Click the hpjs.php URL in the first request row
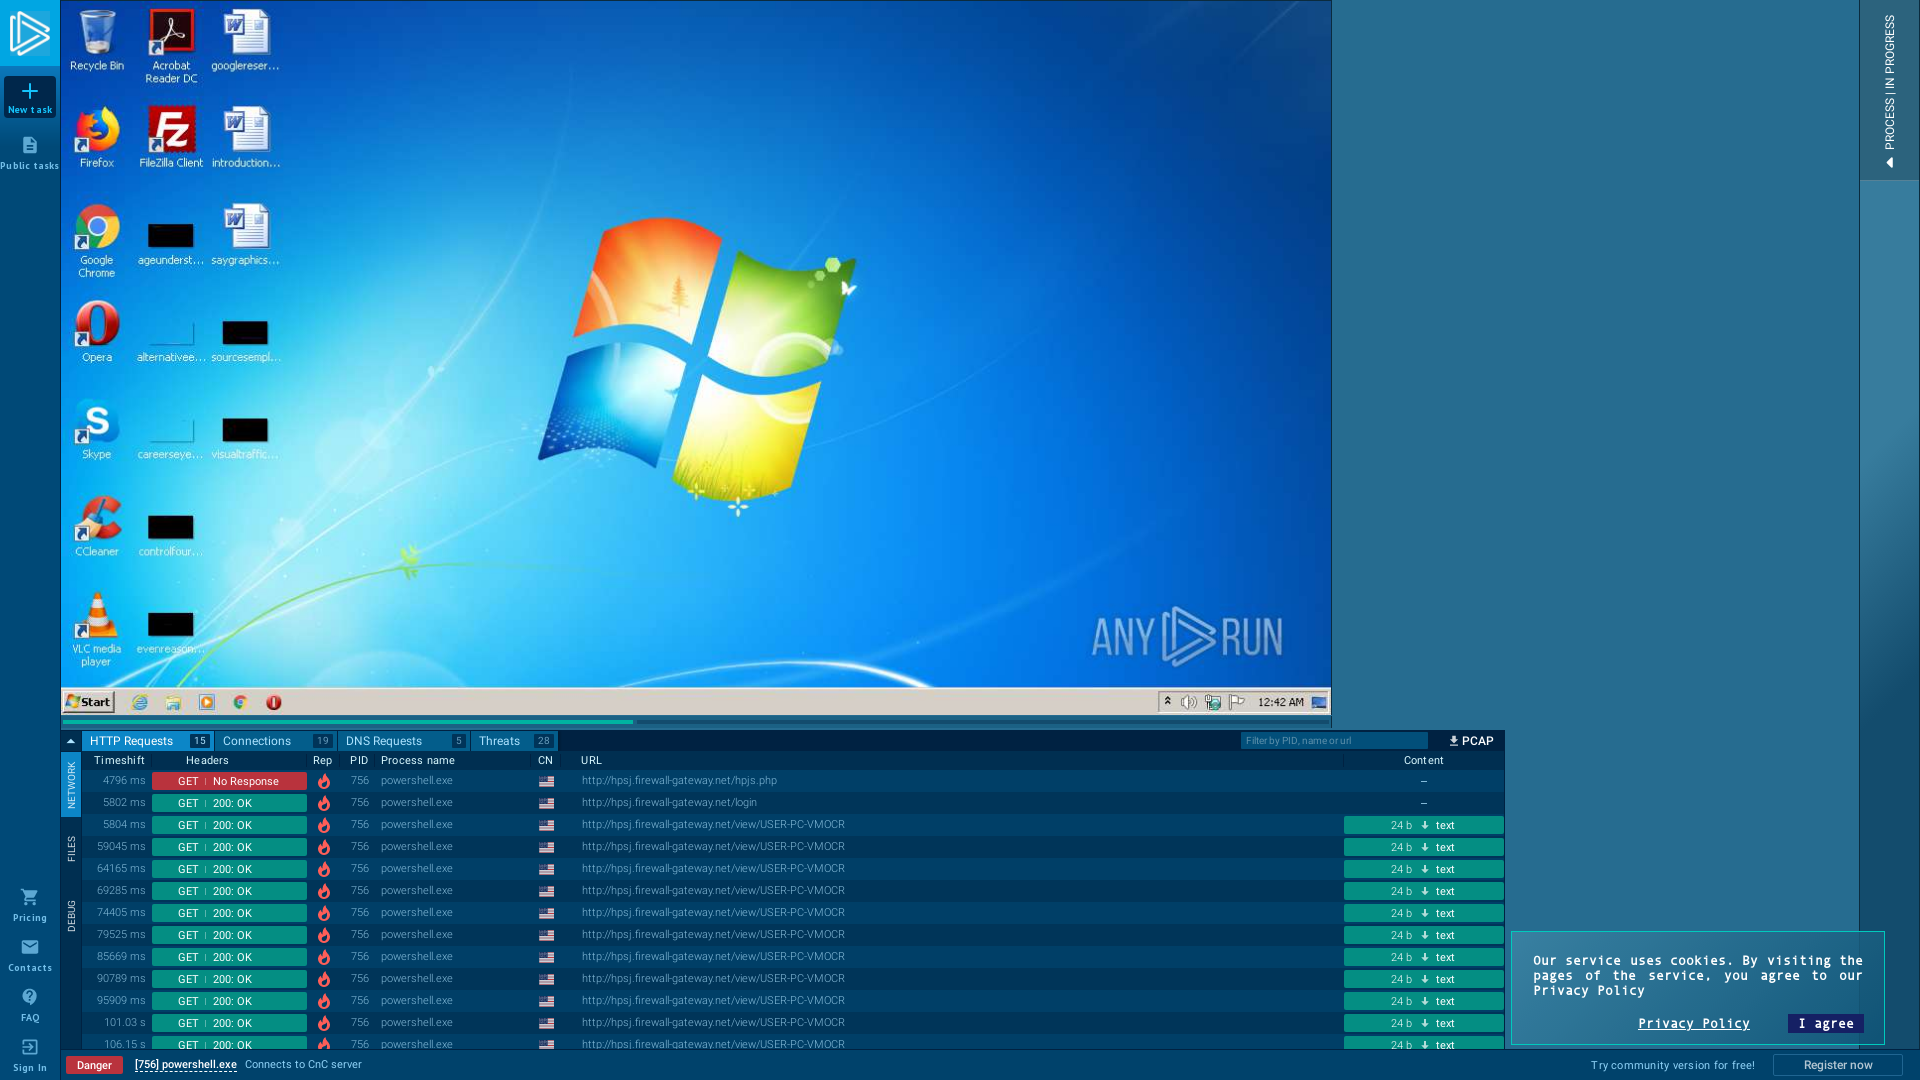Viewport: 1920px width, 1080px height. [679, 781]
